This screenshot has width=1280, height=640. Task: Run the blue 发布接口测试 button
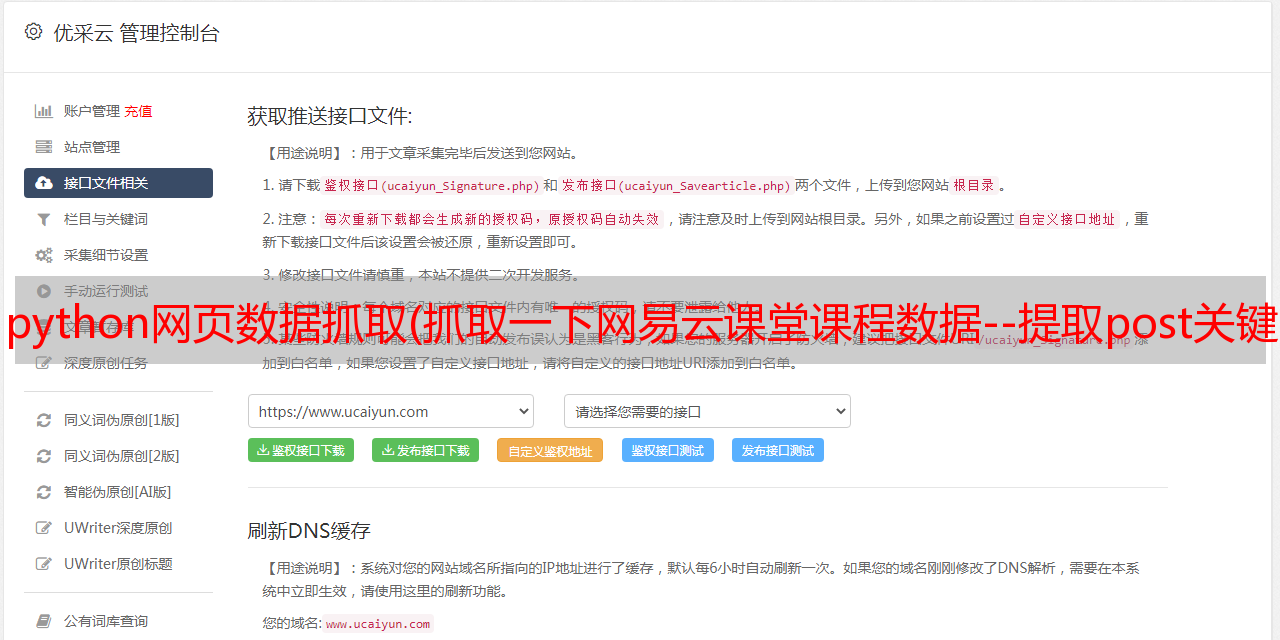pyautogui.click(x=778, y=450)
